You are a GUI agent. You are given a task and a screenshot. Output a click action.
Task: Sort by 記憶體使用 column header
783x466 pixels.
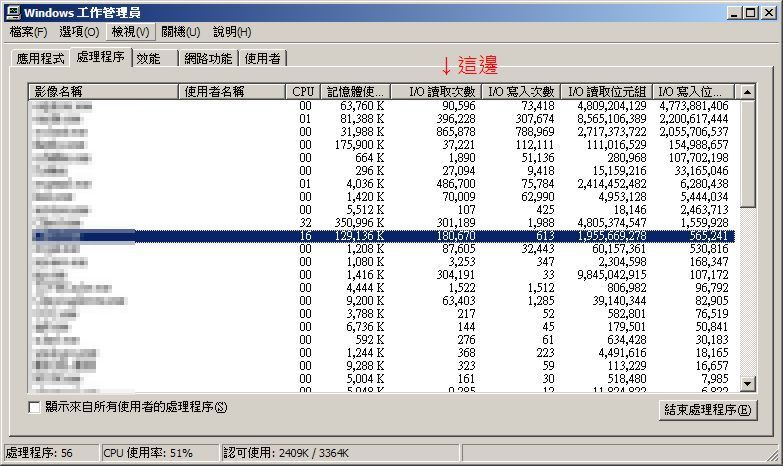pyautogui.click(x=354, y=91)
